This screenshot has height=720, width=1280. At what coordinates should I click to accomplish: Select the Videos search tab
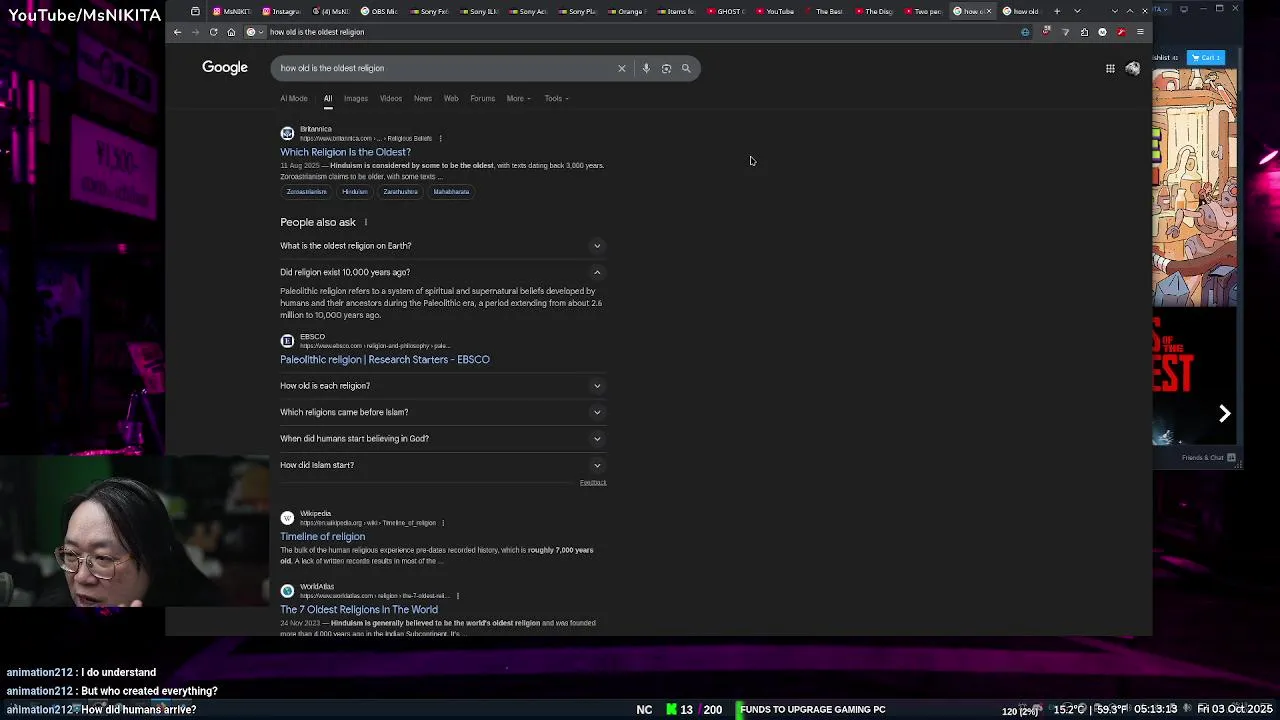tap(390, 98)
